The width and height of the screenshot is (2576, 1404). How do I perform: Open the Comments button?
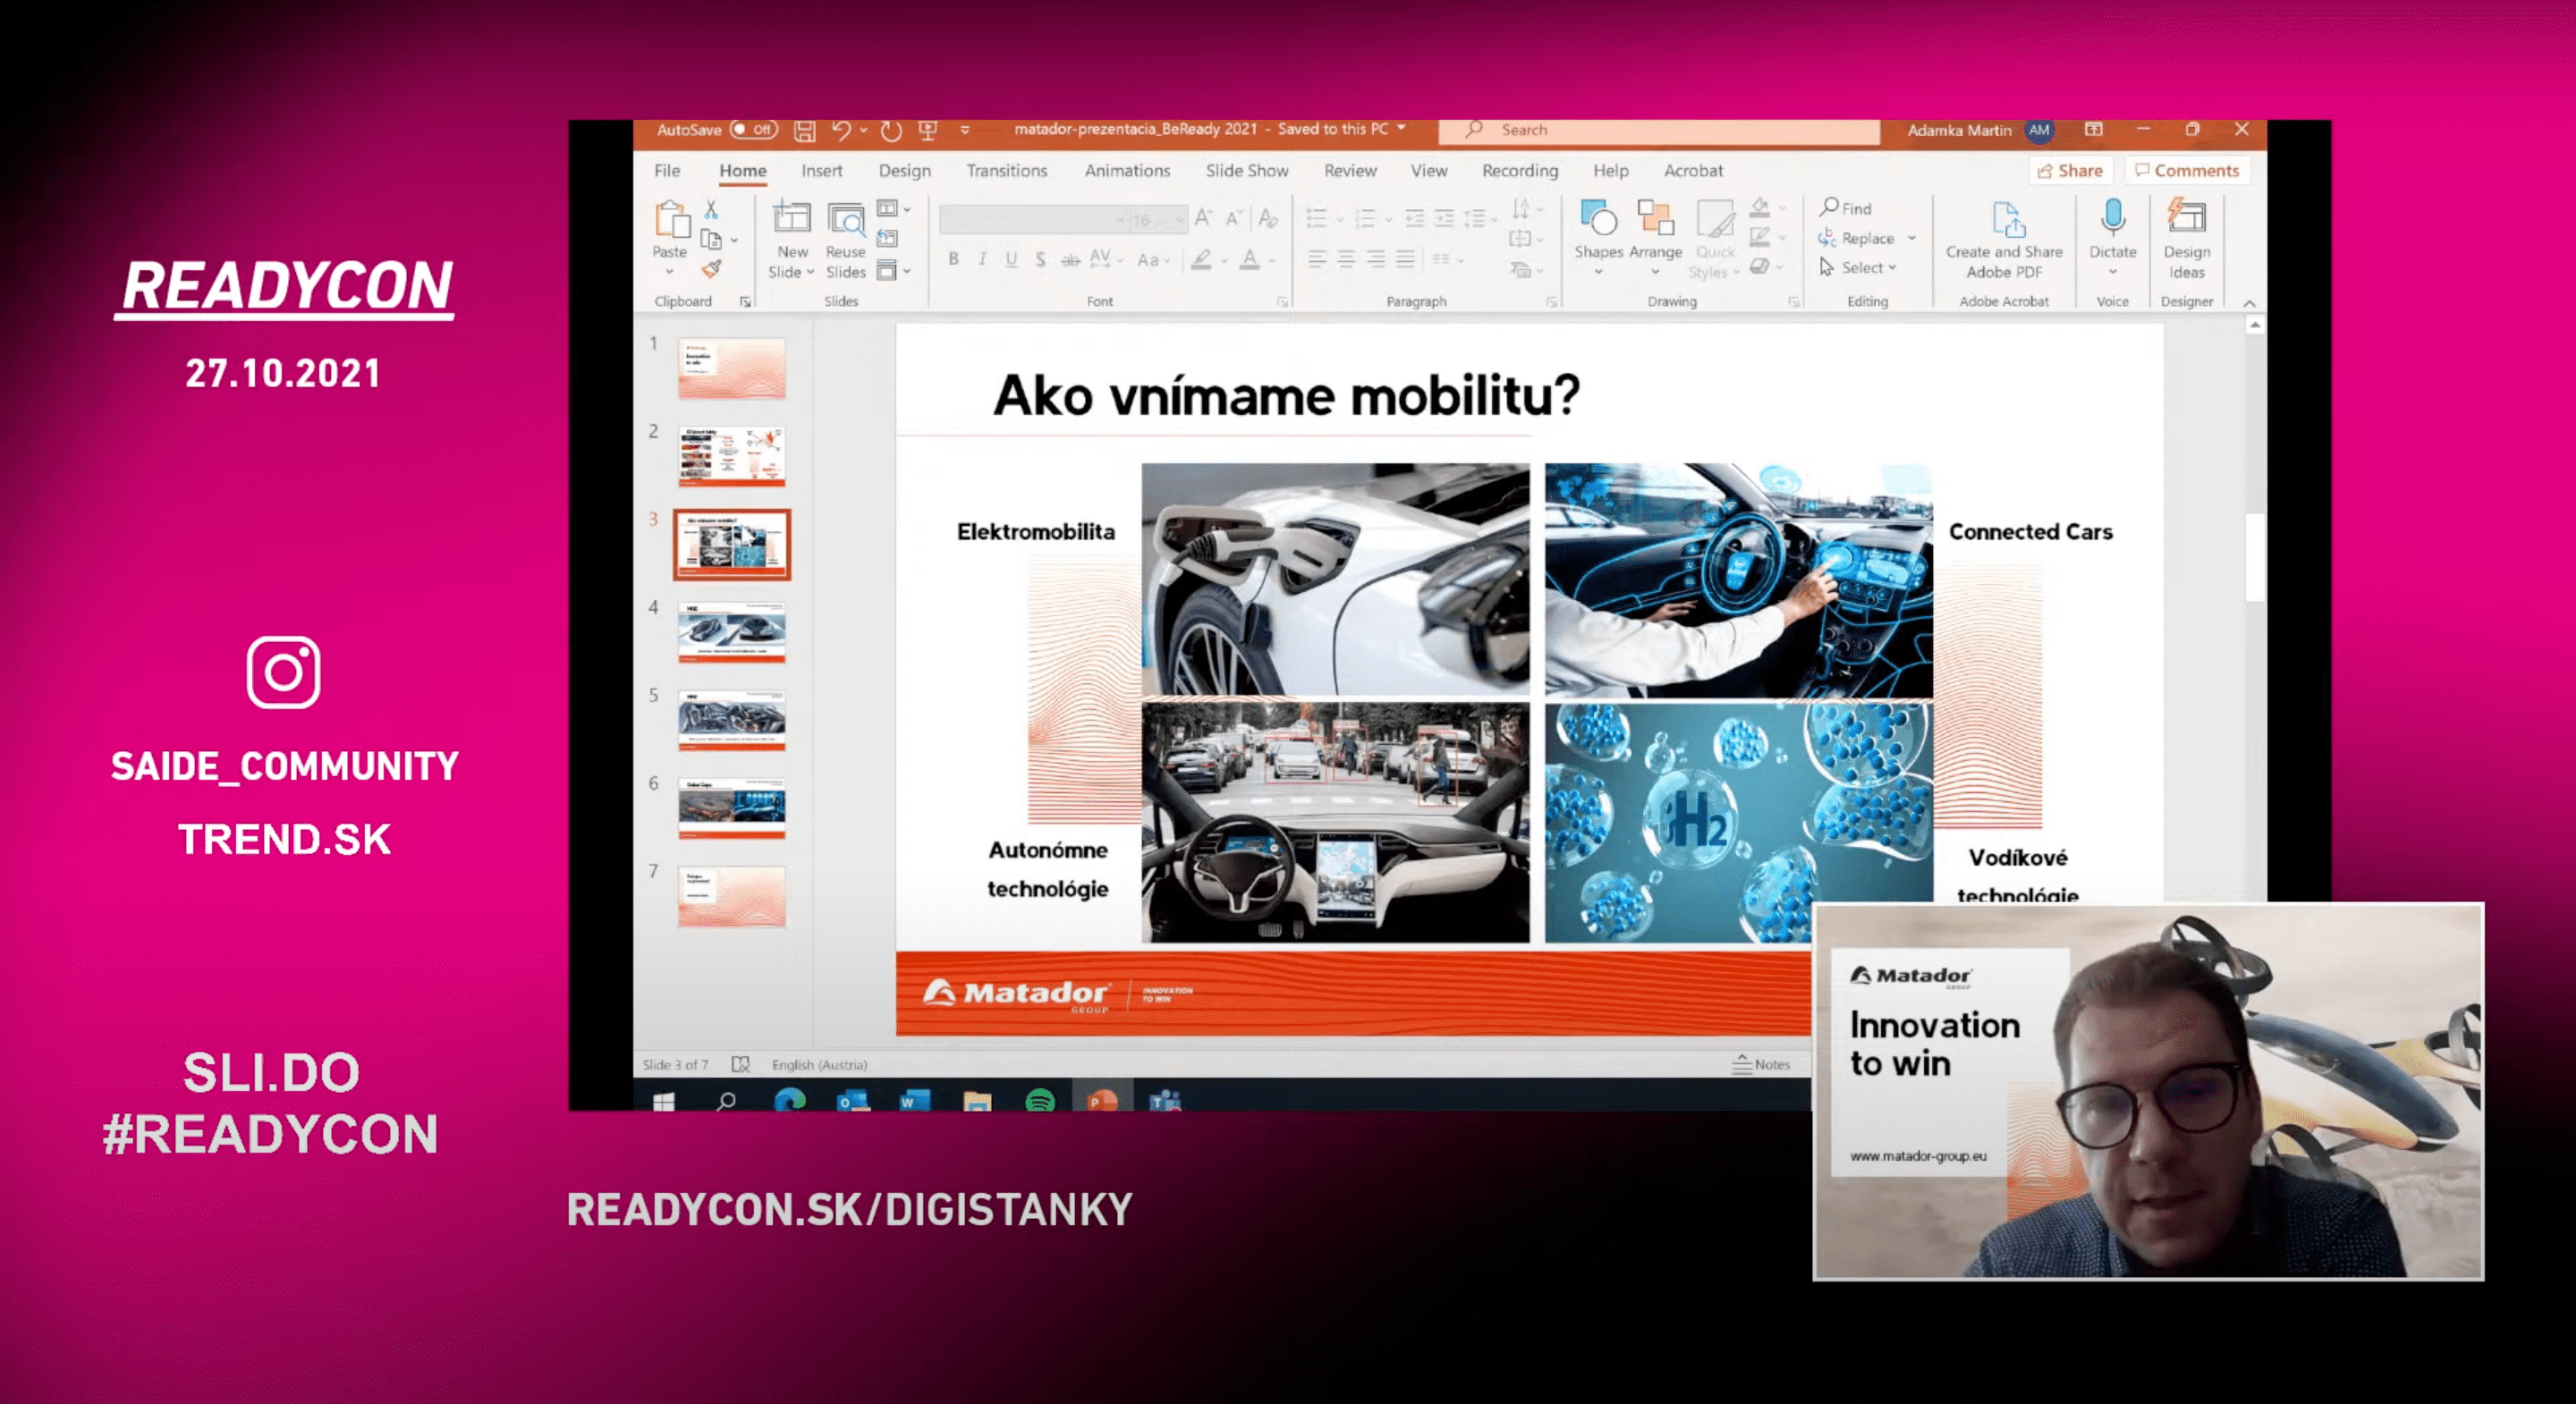(2186, 171)
